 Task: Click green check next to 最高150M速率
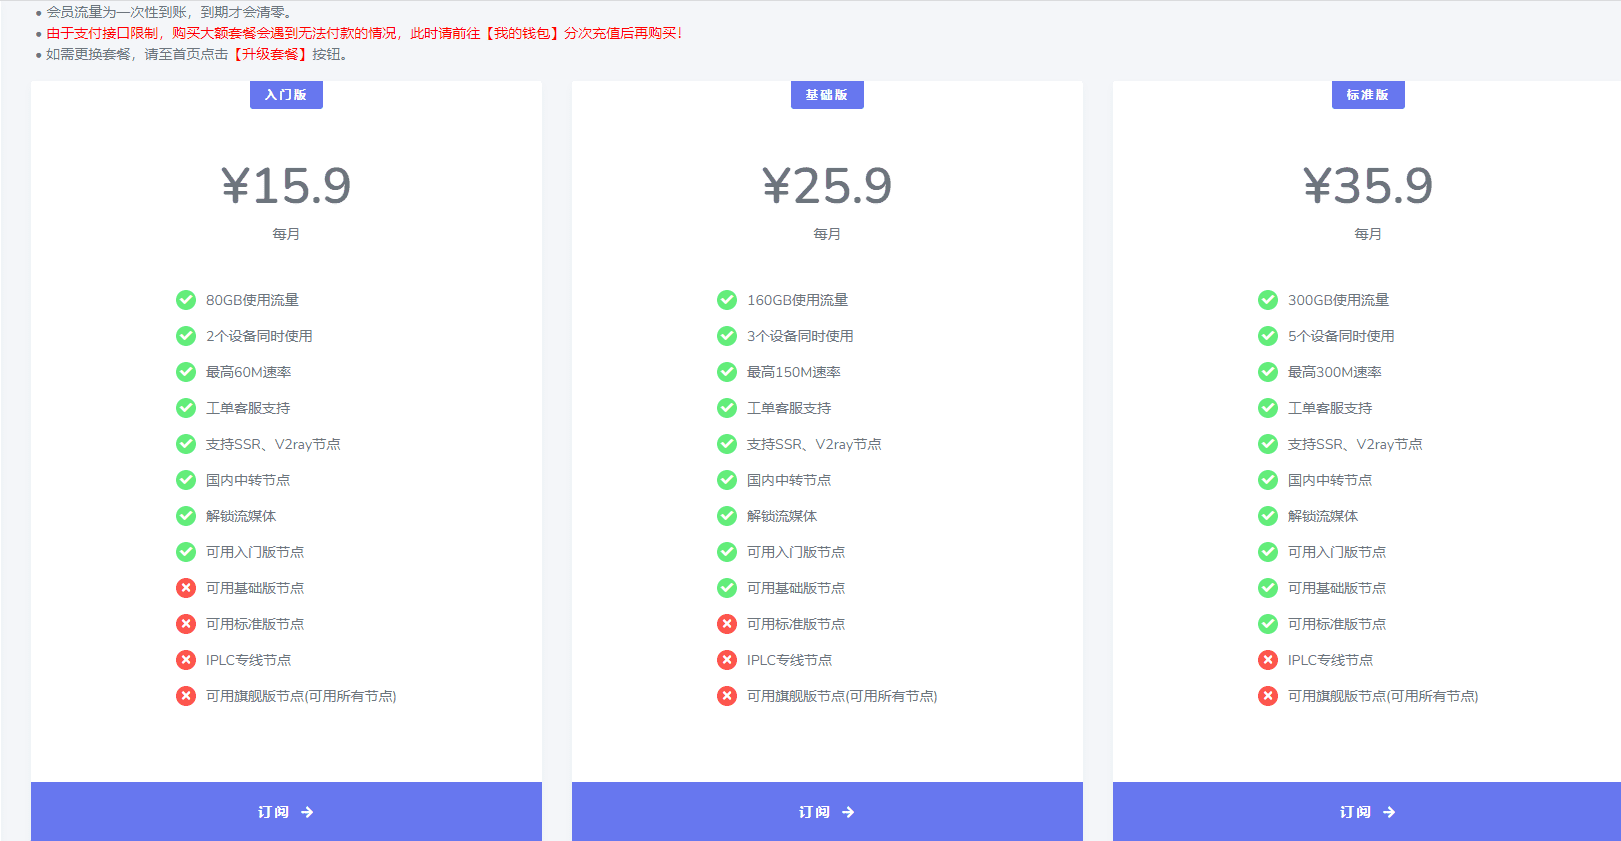pos(727,372)
